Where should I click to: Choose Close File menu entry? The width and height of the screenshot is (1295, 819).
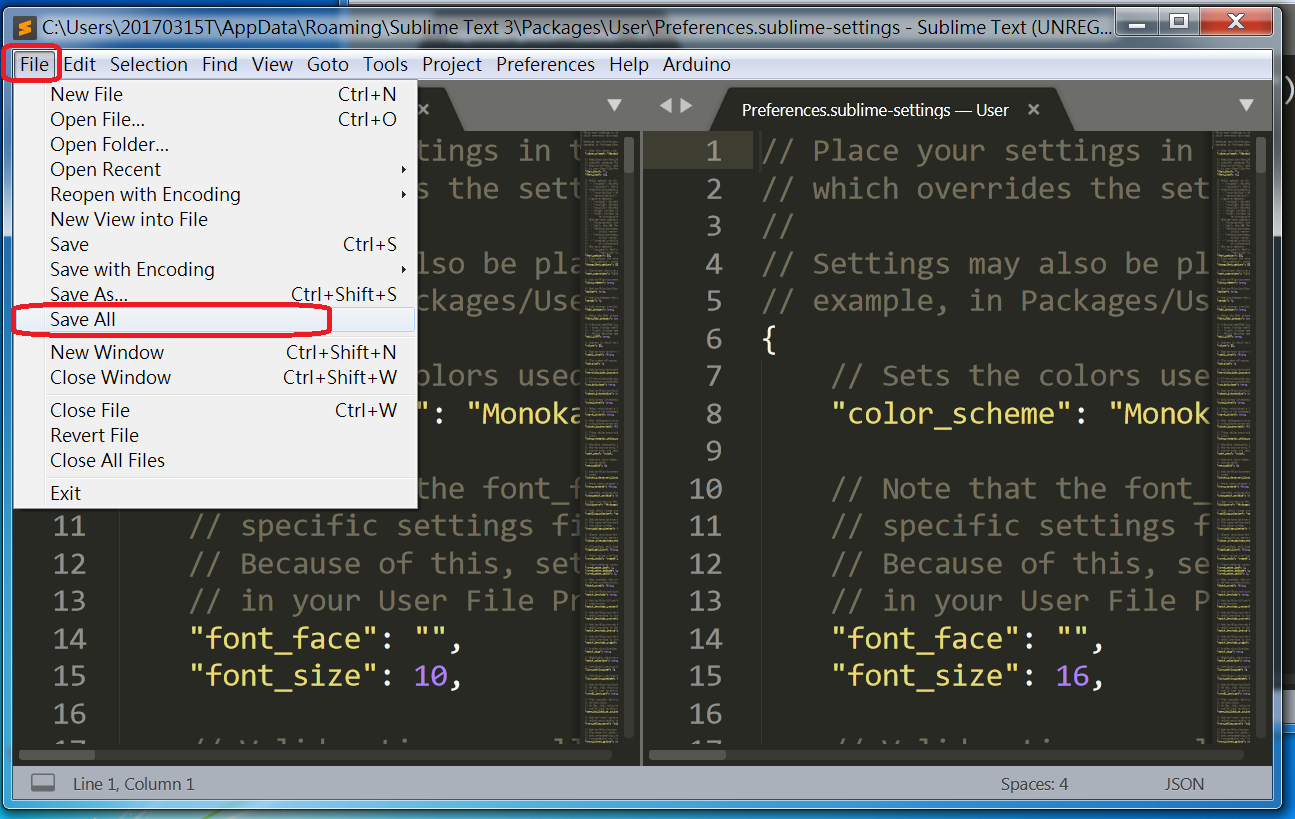(x=215, y=410)
